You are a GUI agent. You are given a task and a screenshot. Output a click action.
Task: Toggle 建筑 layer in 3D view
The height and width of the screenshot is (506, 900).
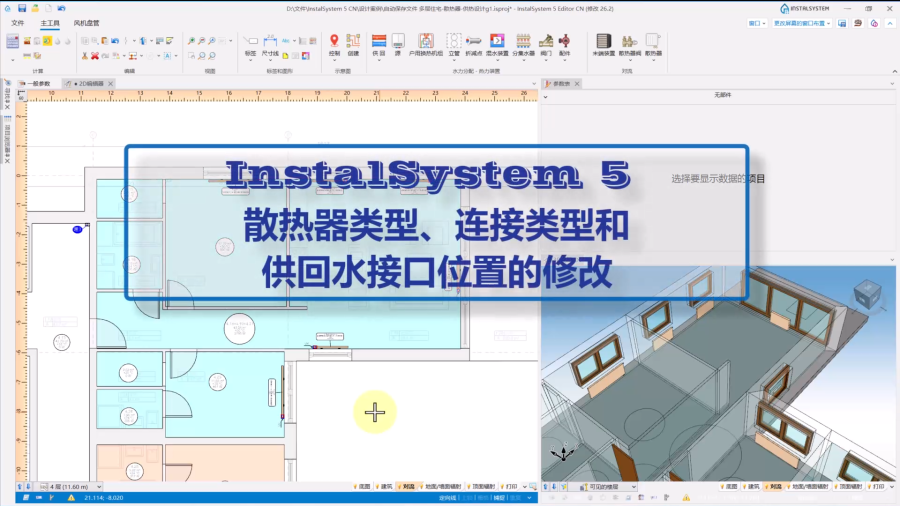pyautogui.click(x=752, y=486)
